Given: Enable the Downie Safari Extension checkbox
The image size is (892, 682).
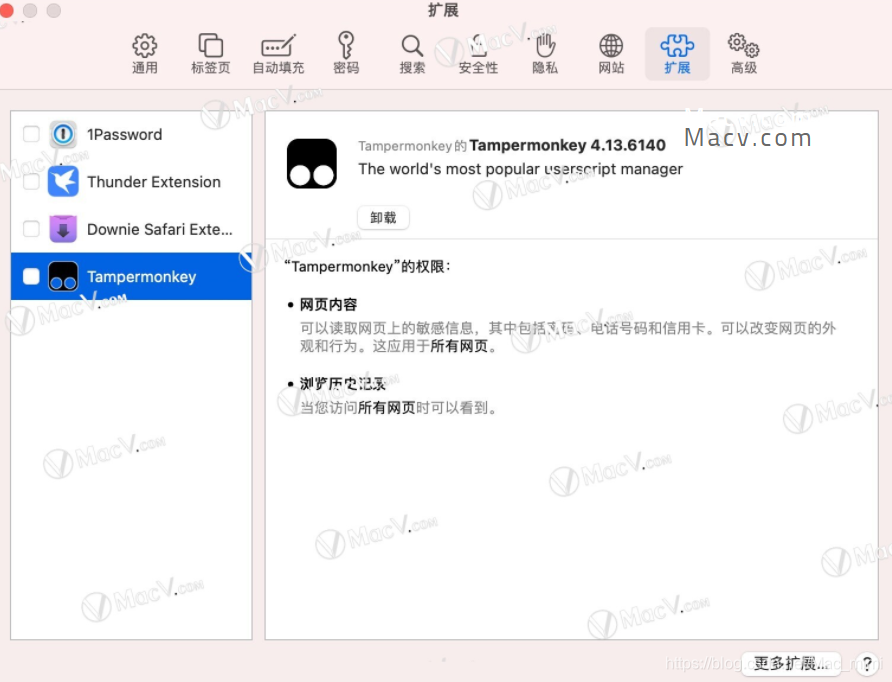Looking at the screenshot, I should tap(31, 229).
